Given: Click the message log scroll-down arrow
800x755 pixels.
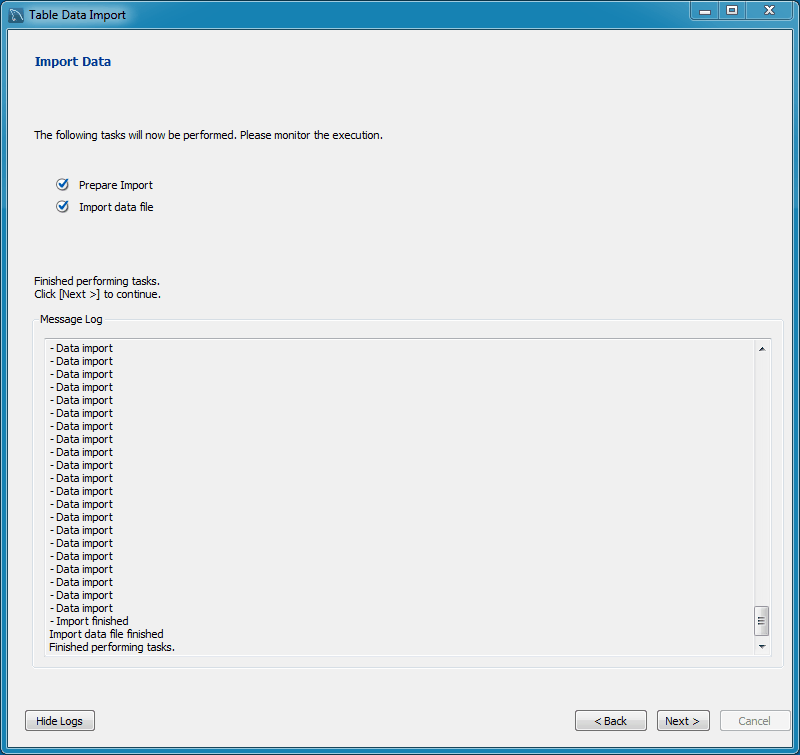Looking at the screenshot, I should [x=761, y=645].
